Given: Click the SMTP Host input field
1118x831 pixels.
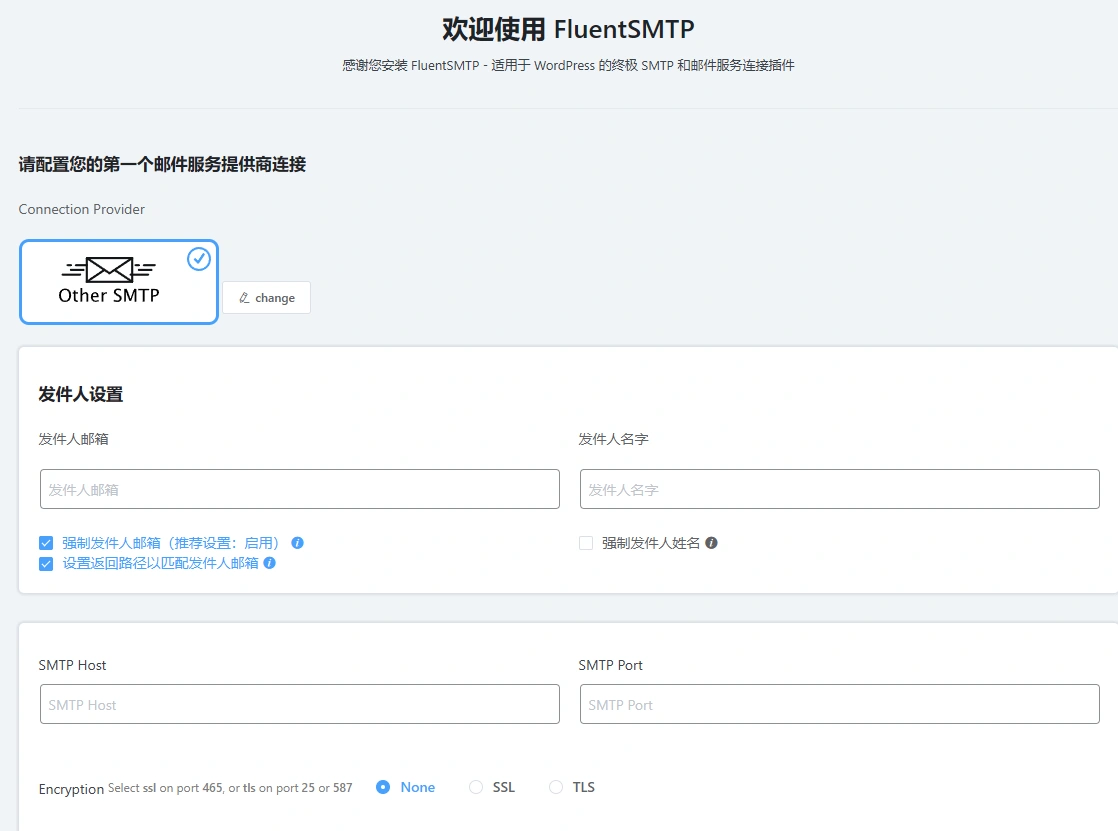Looking at the screenshot, I should point(299,704).
